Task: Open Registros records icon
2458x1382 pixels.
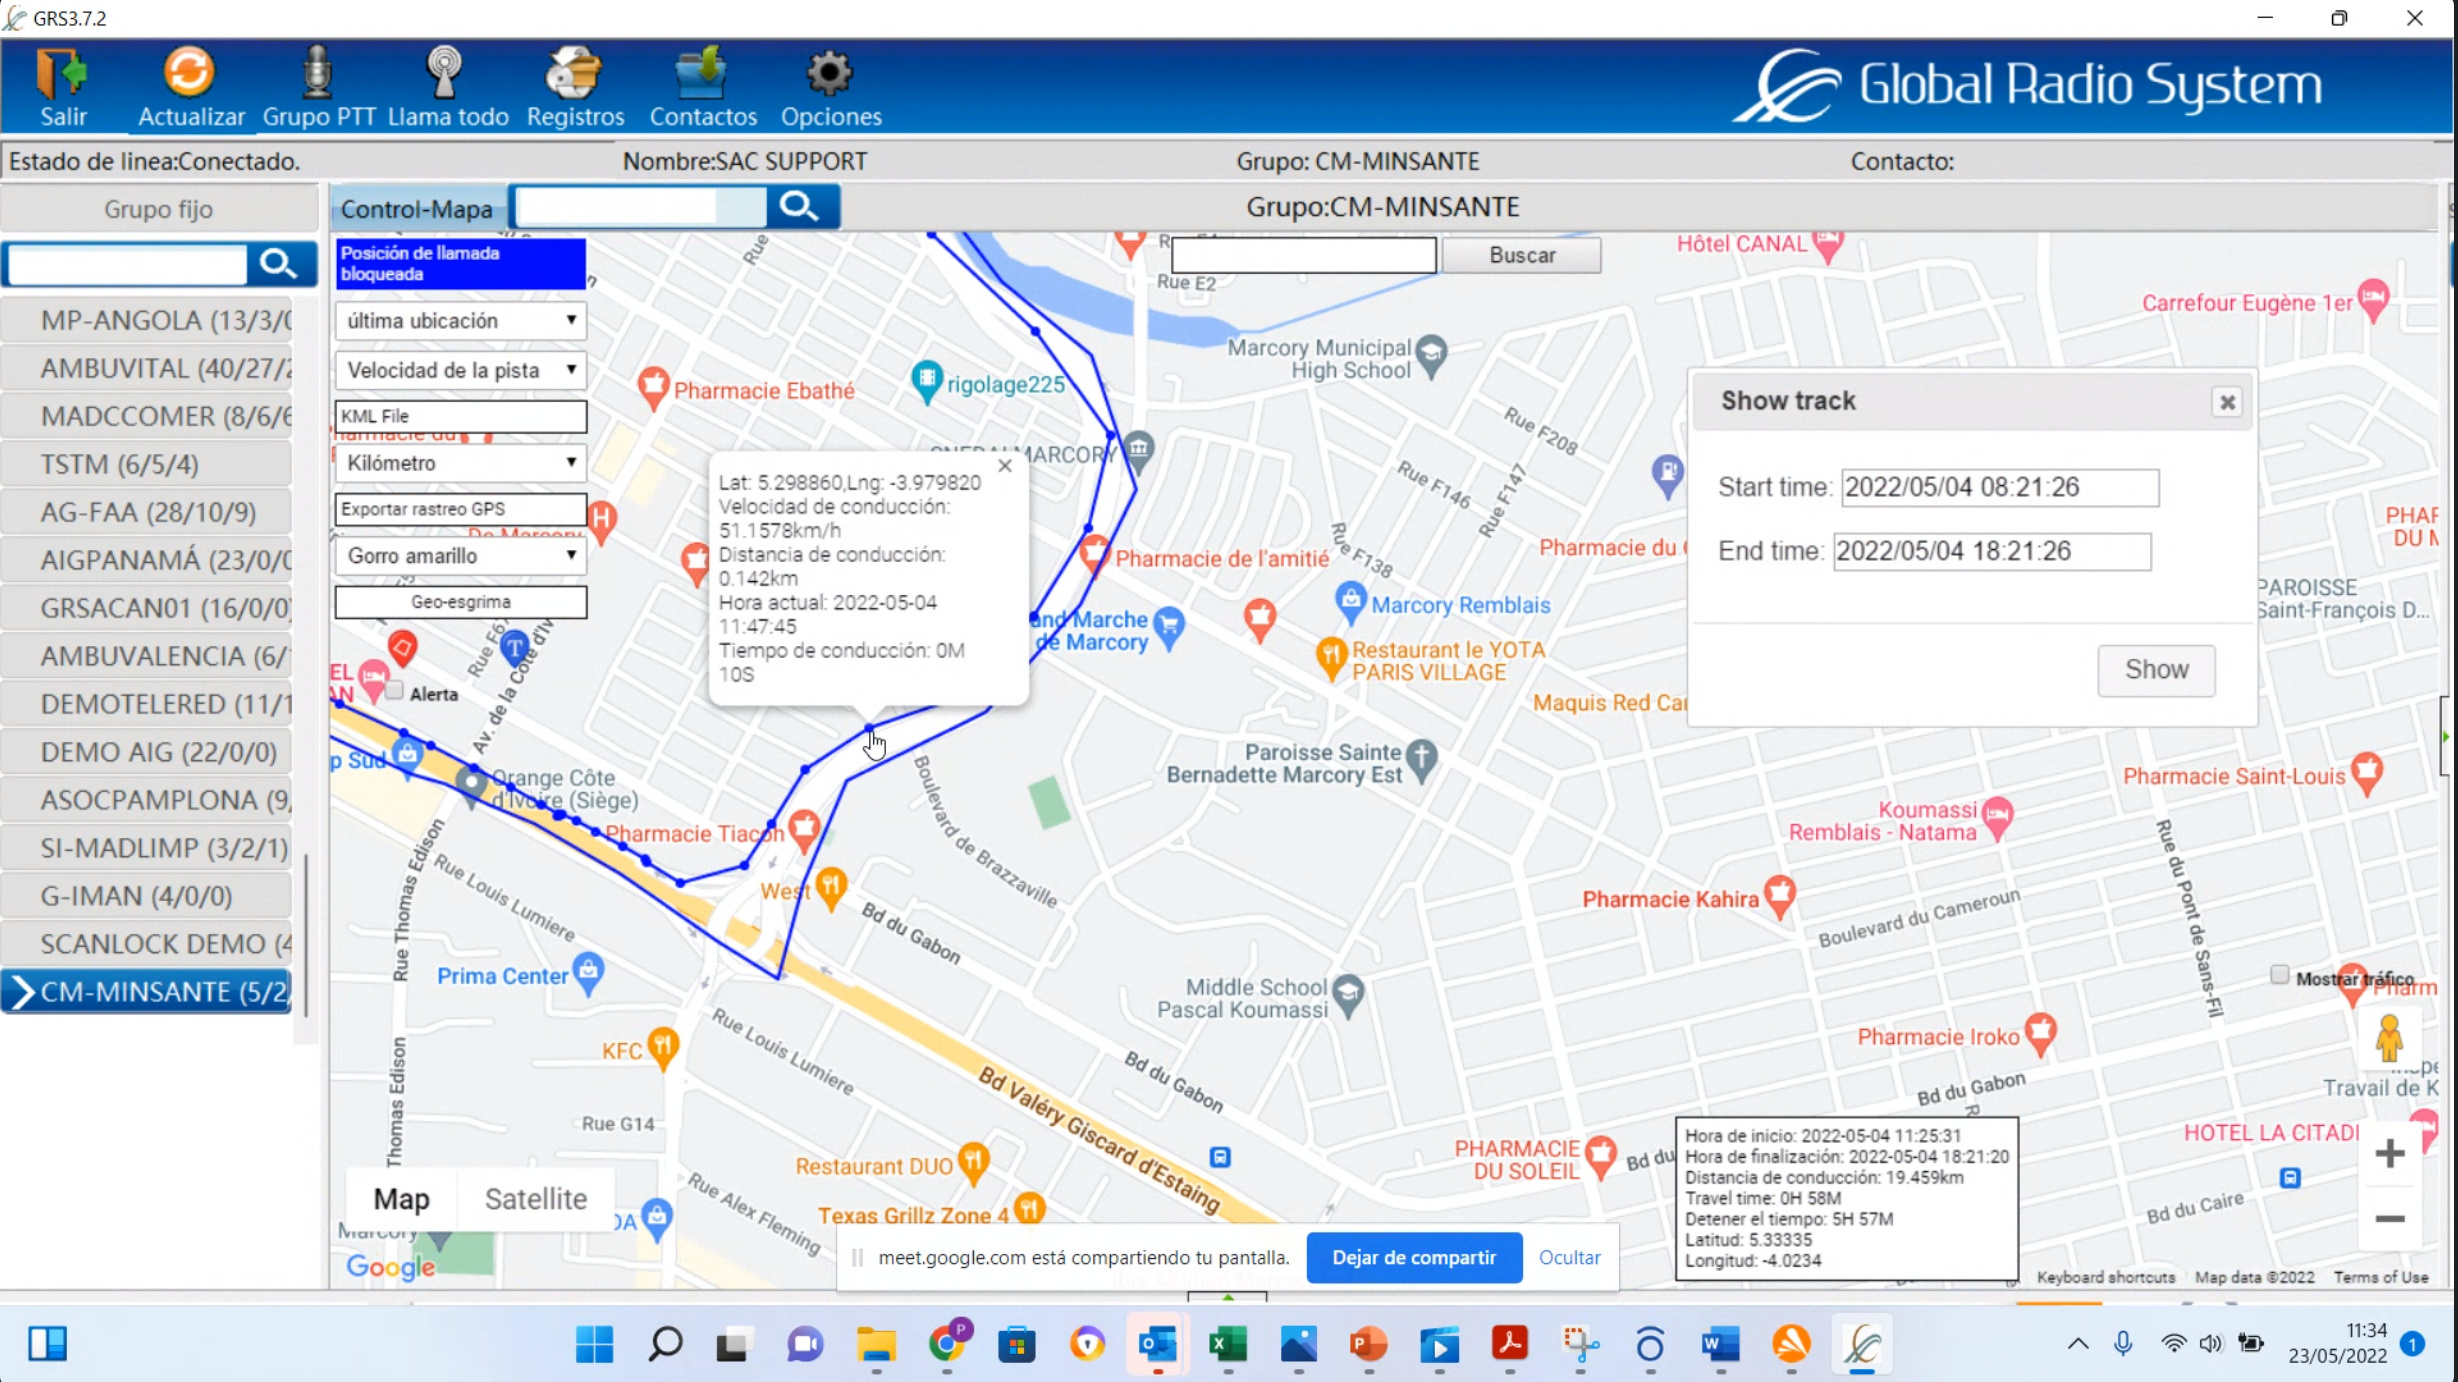Action: pos(574,72)
